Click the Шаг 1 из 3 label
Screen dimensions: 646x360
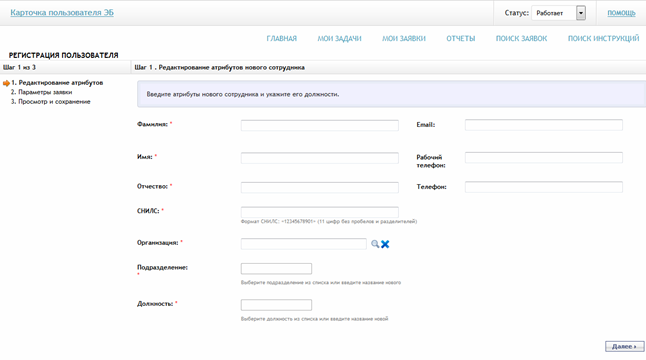(19, 67)
